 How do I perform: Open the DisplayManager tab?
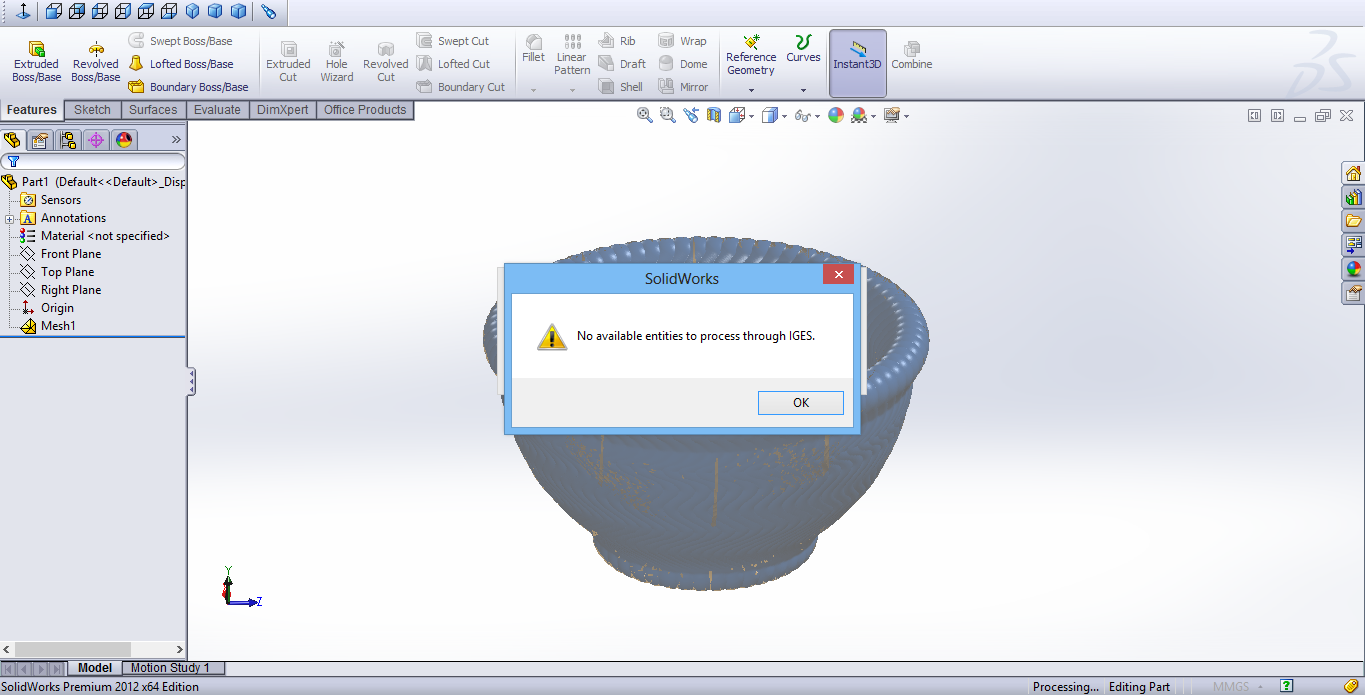click(124, 140)
